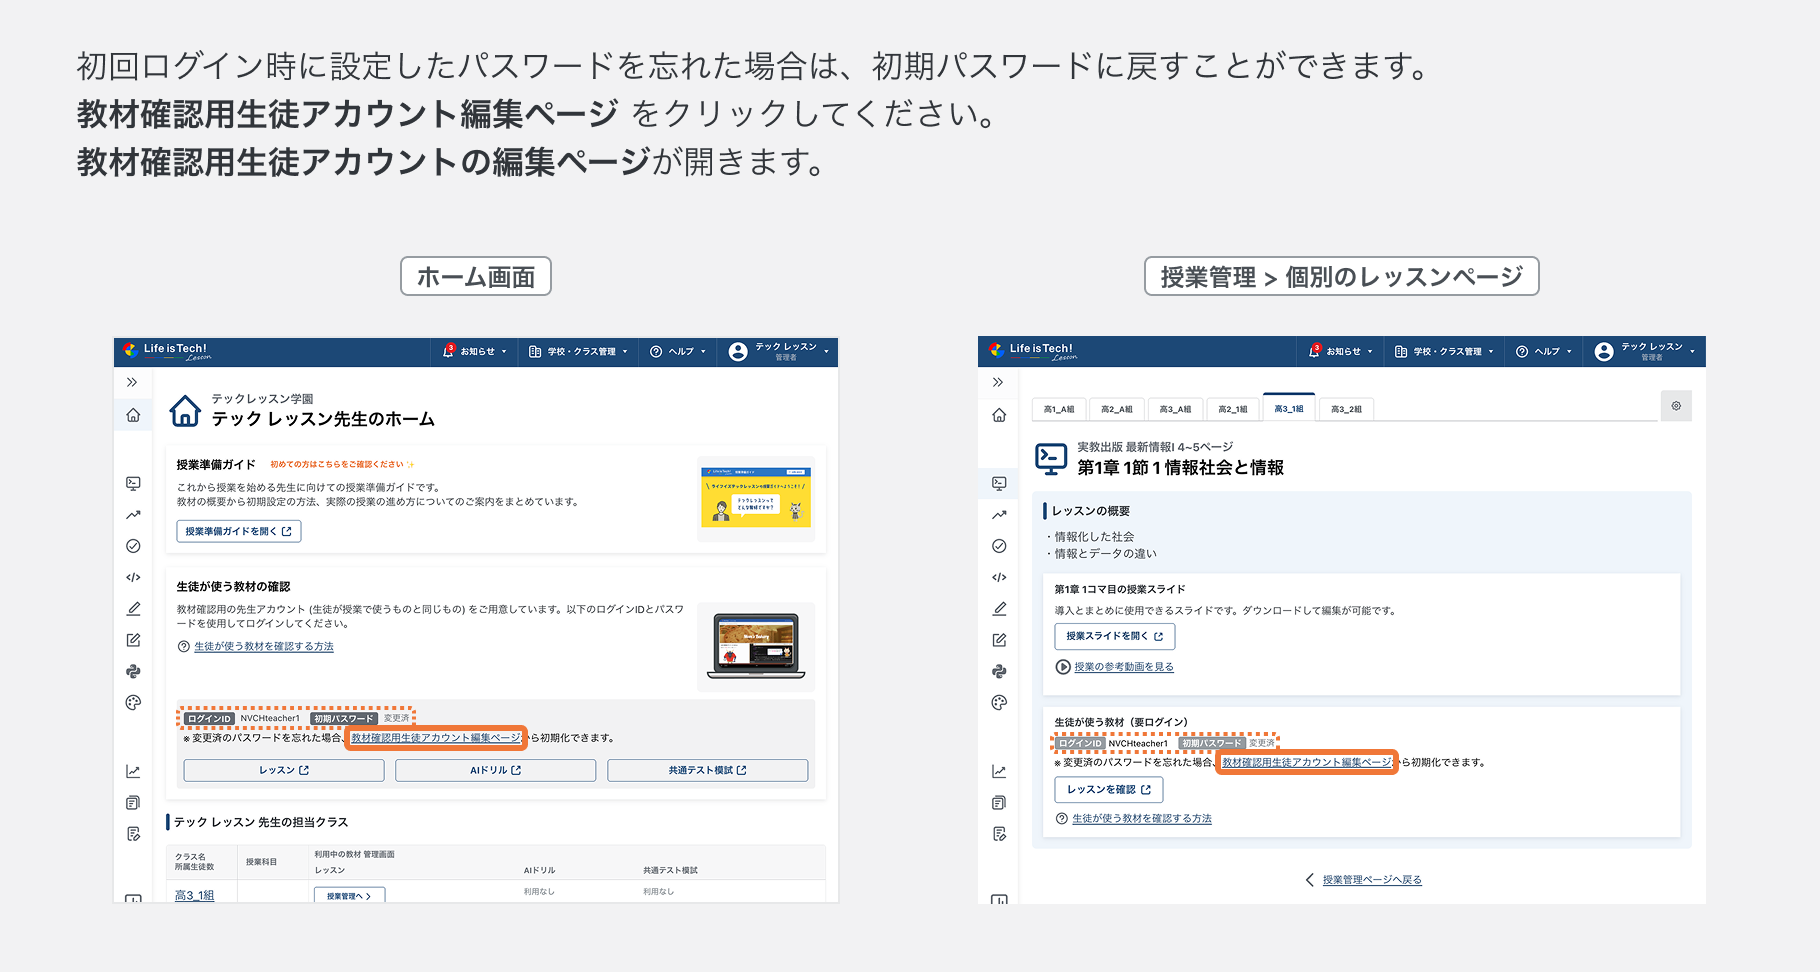Open the お知らせ dropdown on the lesson page

coord(1341,351)
